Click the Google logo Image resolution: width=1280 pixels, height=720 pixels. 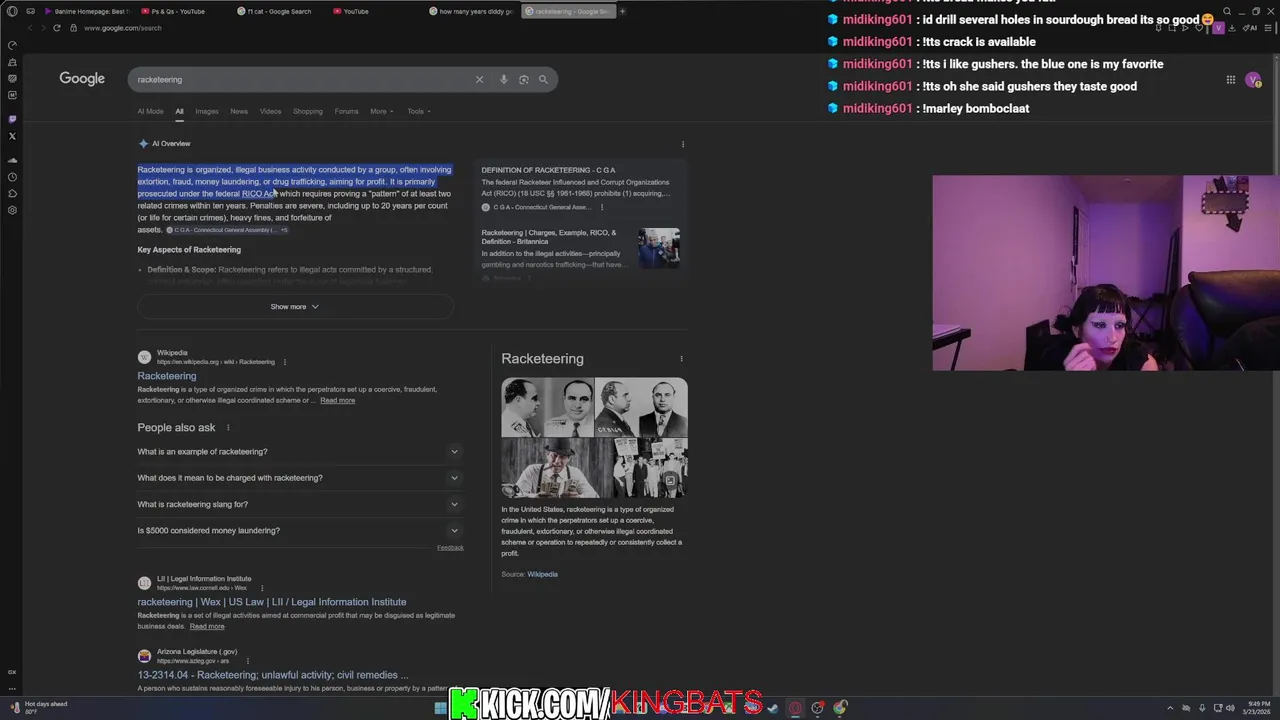click(82, 79)
